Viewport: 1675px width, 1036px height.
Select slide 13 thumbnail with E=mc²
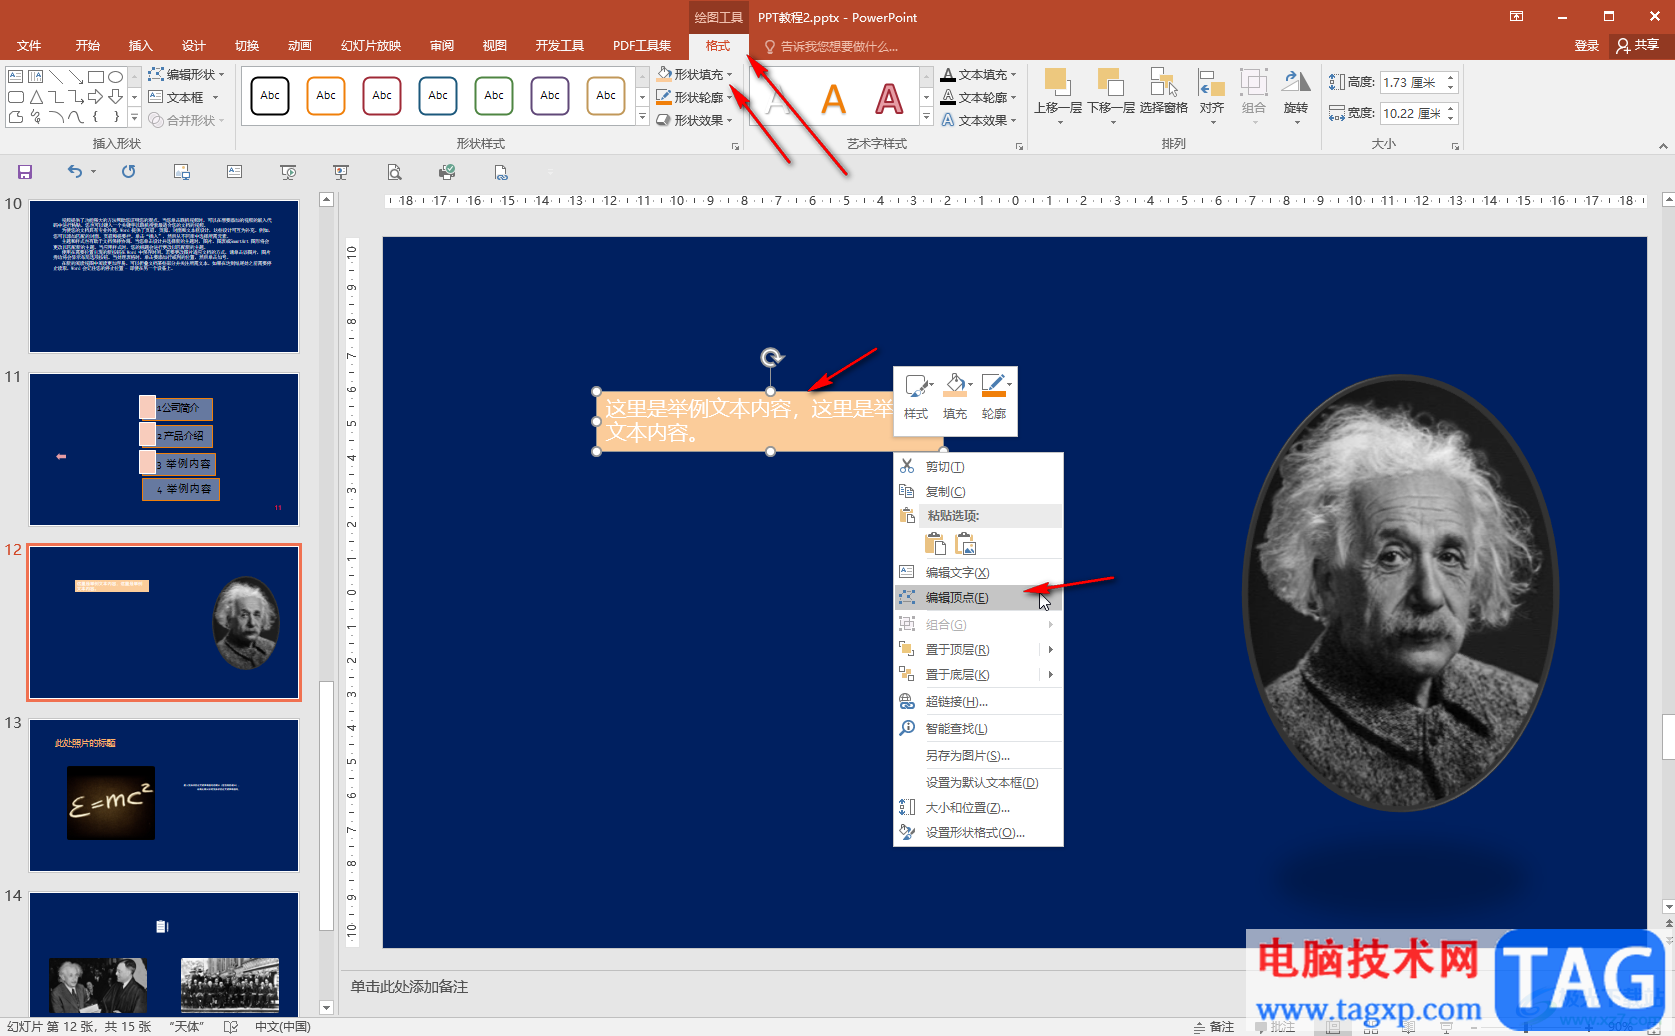(164, 796)
